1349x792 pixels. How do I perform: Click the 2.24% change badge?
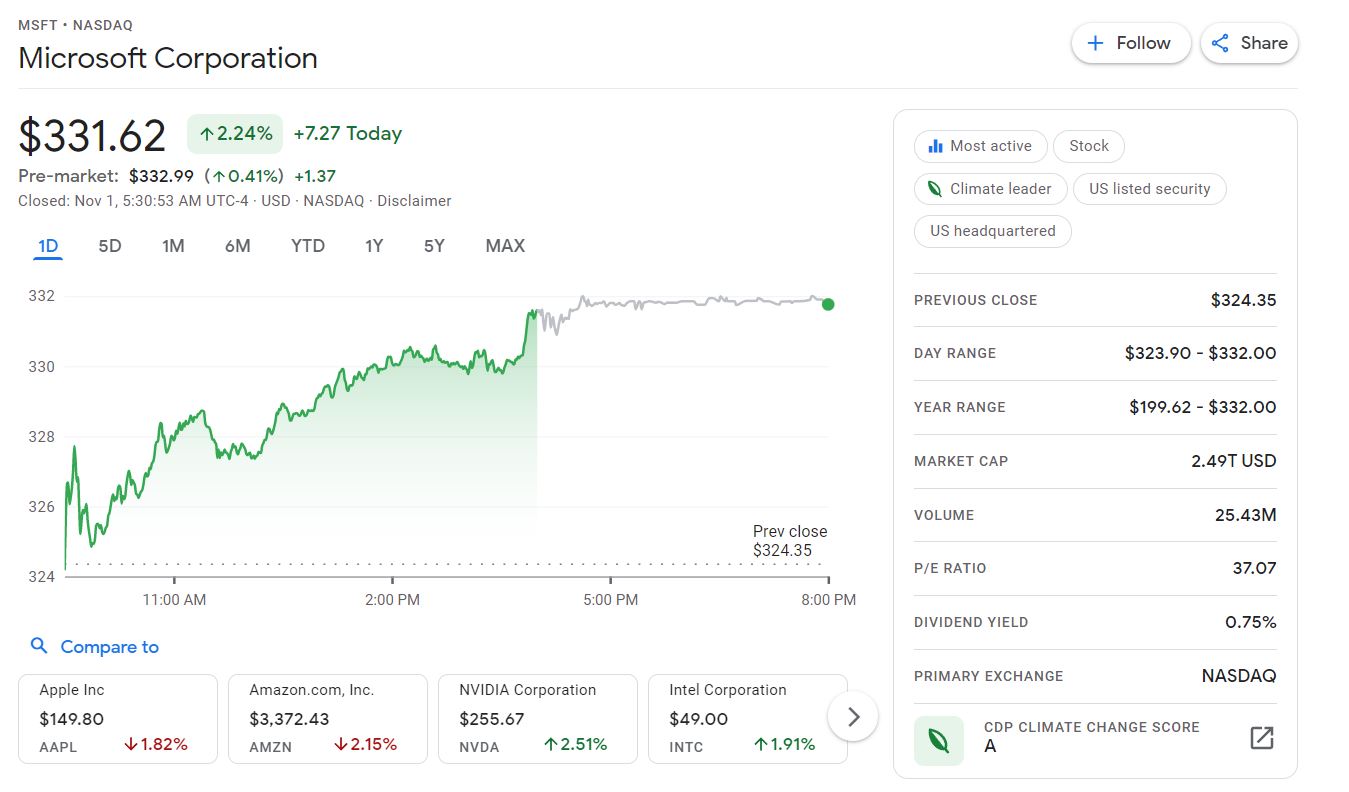(x=235, y=134)
